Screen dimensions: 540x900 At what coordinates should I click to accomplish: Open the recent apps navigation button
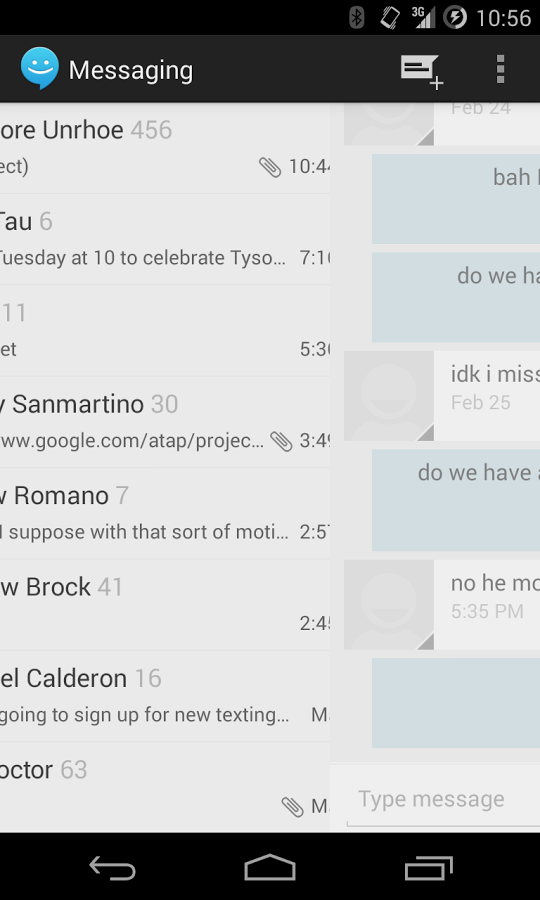point(428,867)
